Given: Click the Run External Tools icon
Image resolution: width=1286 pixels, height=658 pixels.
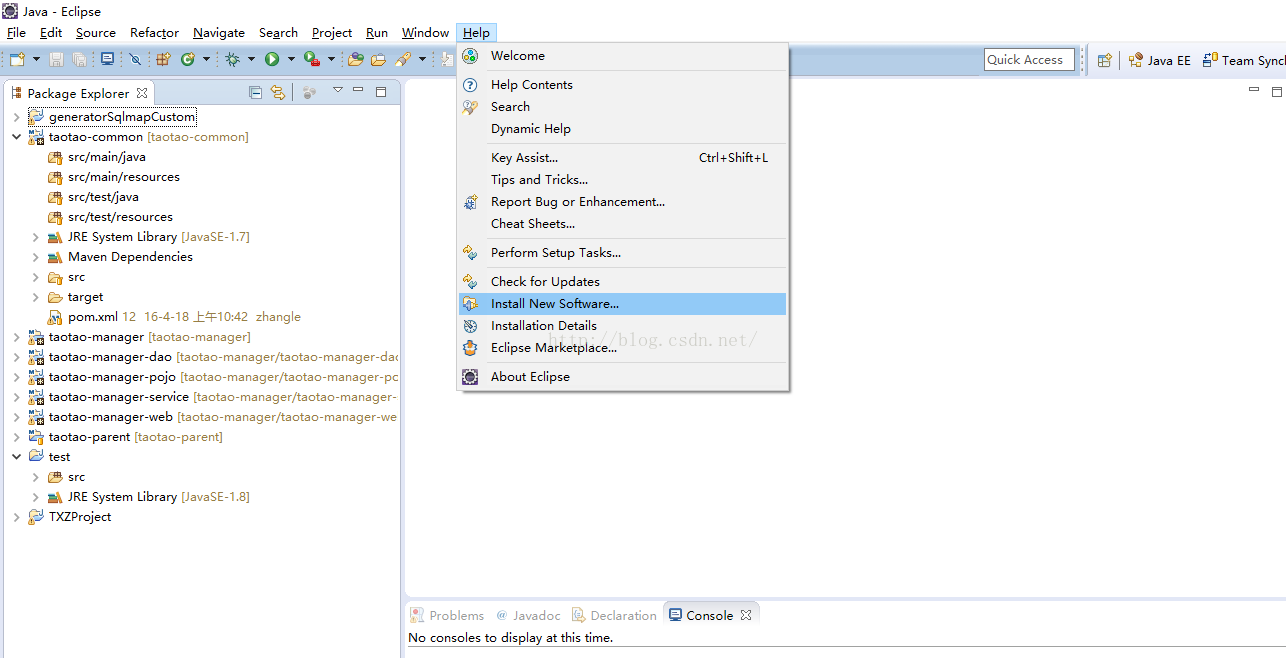Looking at the screenshot, I should pyautogui.click(x=312, y=60).
